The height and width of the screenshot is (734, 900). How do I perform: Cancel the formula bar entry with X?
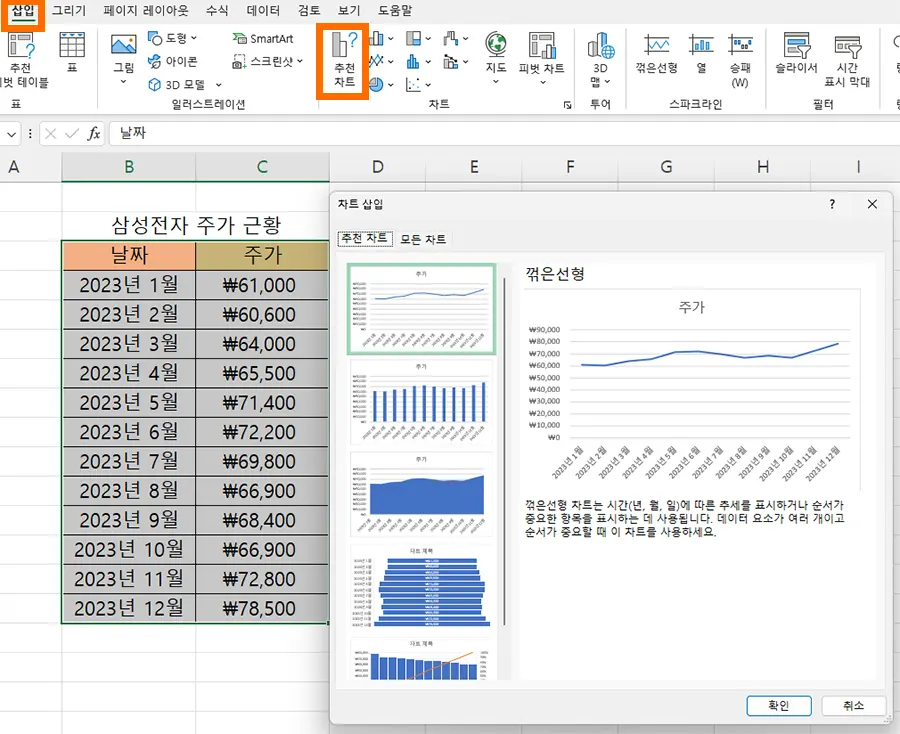[51, 134]
